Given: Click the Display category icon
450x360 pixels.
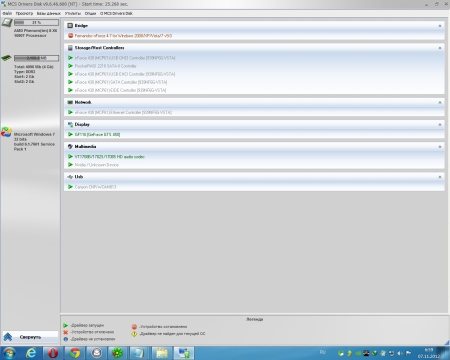Looking at the screenshot, I should (70, 124).
